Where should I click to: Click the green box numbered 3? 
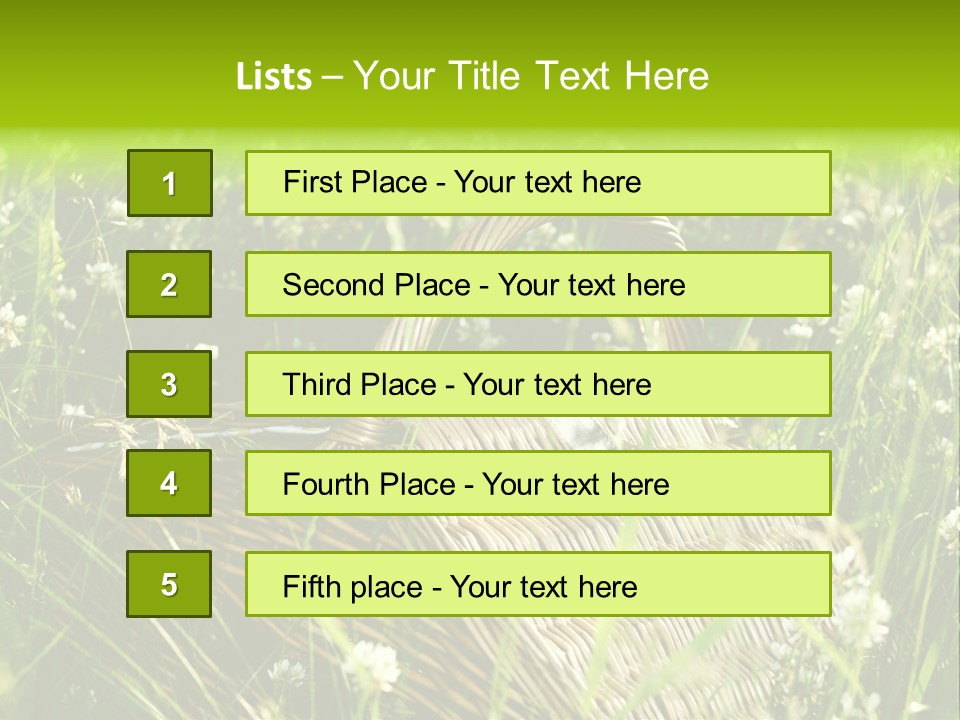tap(169, 384)
